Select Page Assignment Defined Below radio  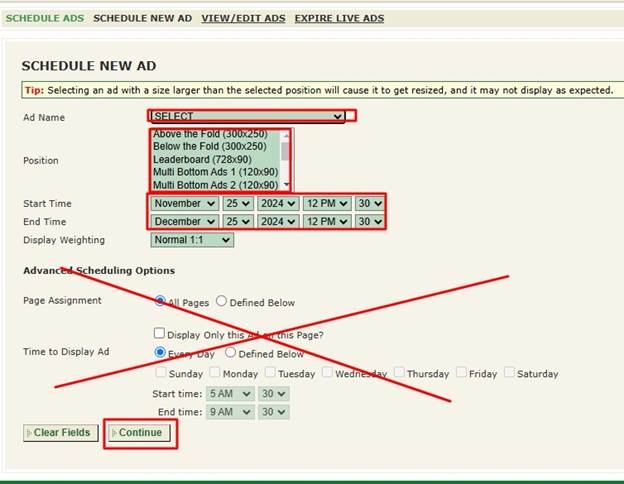221,301
